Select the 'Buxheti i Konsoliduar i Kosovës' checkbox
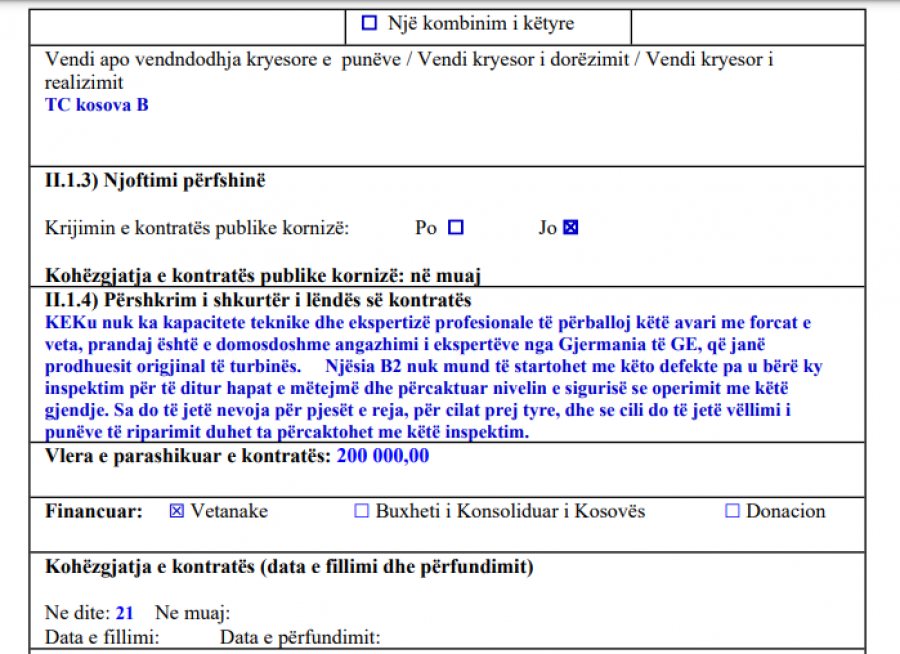Viewport: 900px width, 654px height. (362, 510)
